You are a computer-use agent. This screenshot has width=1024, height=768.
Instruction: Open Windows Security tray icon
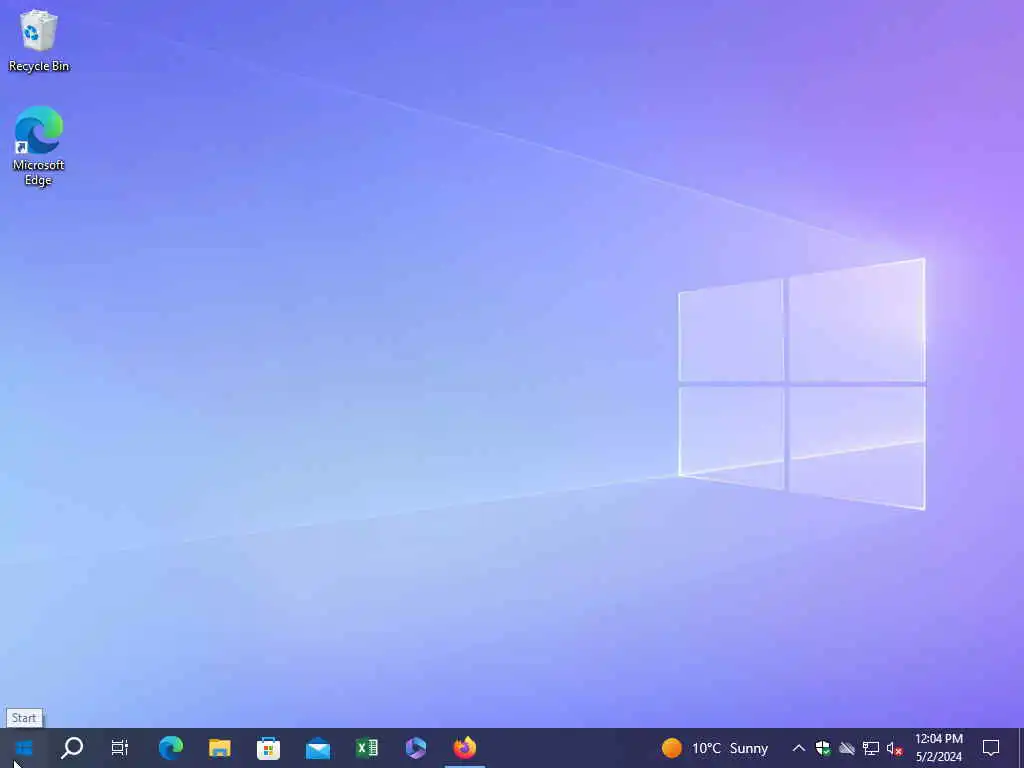[x=823, y=748]
